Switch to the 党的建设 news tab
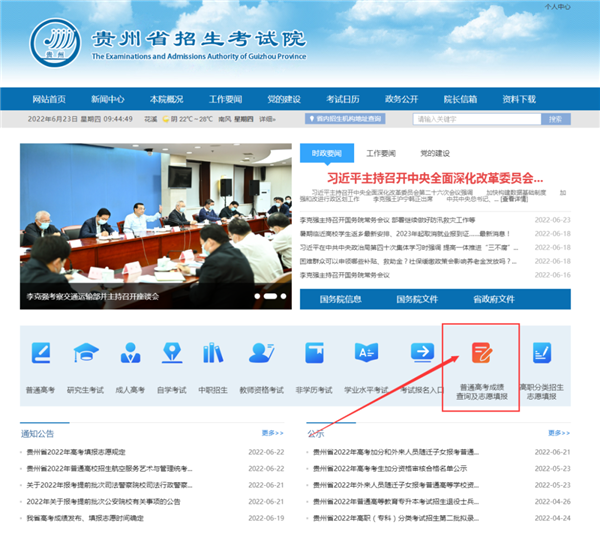Screen dimensions: 600x551 (434, 153)
